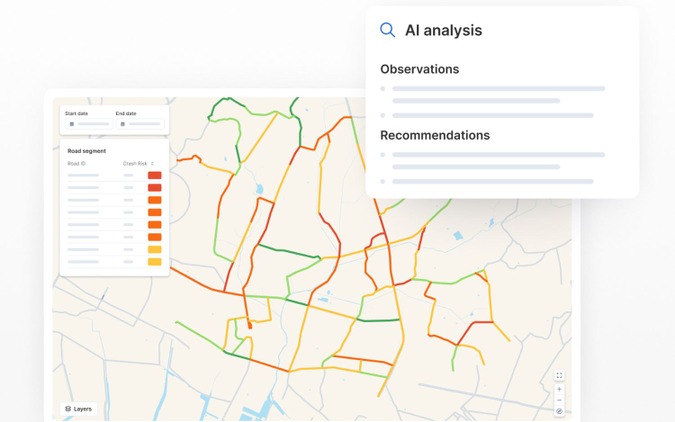This screenshot has width=675, height=422.
Task: Reset map compass orientation
Action: [559, 411]
